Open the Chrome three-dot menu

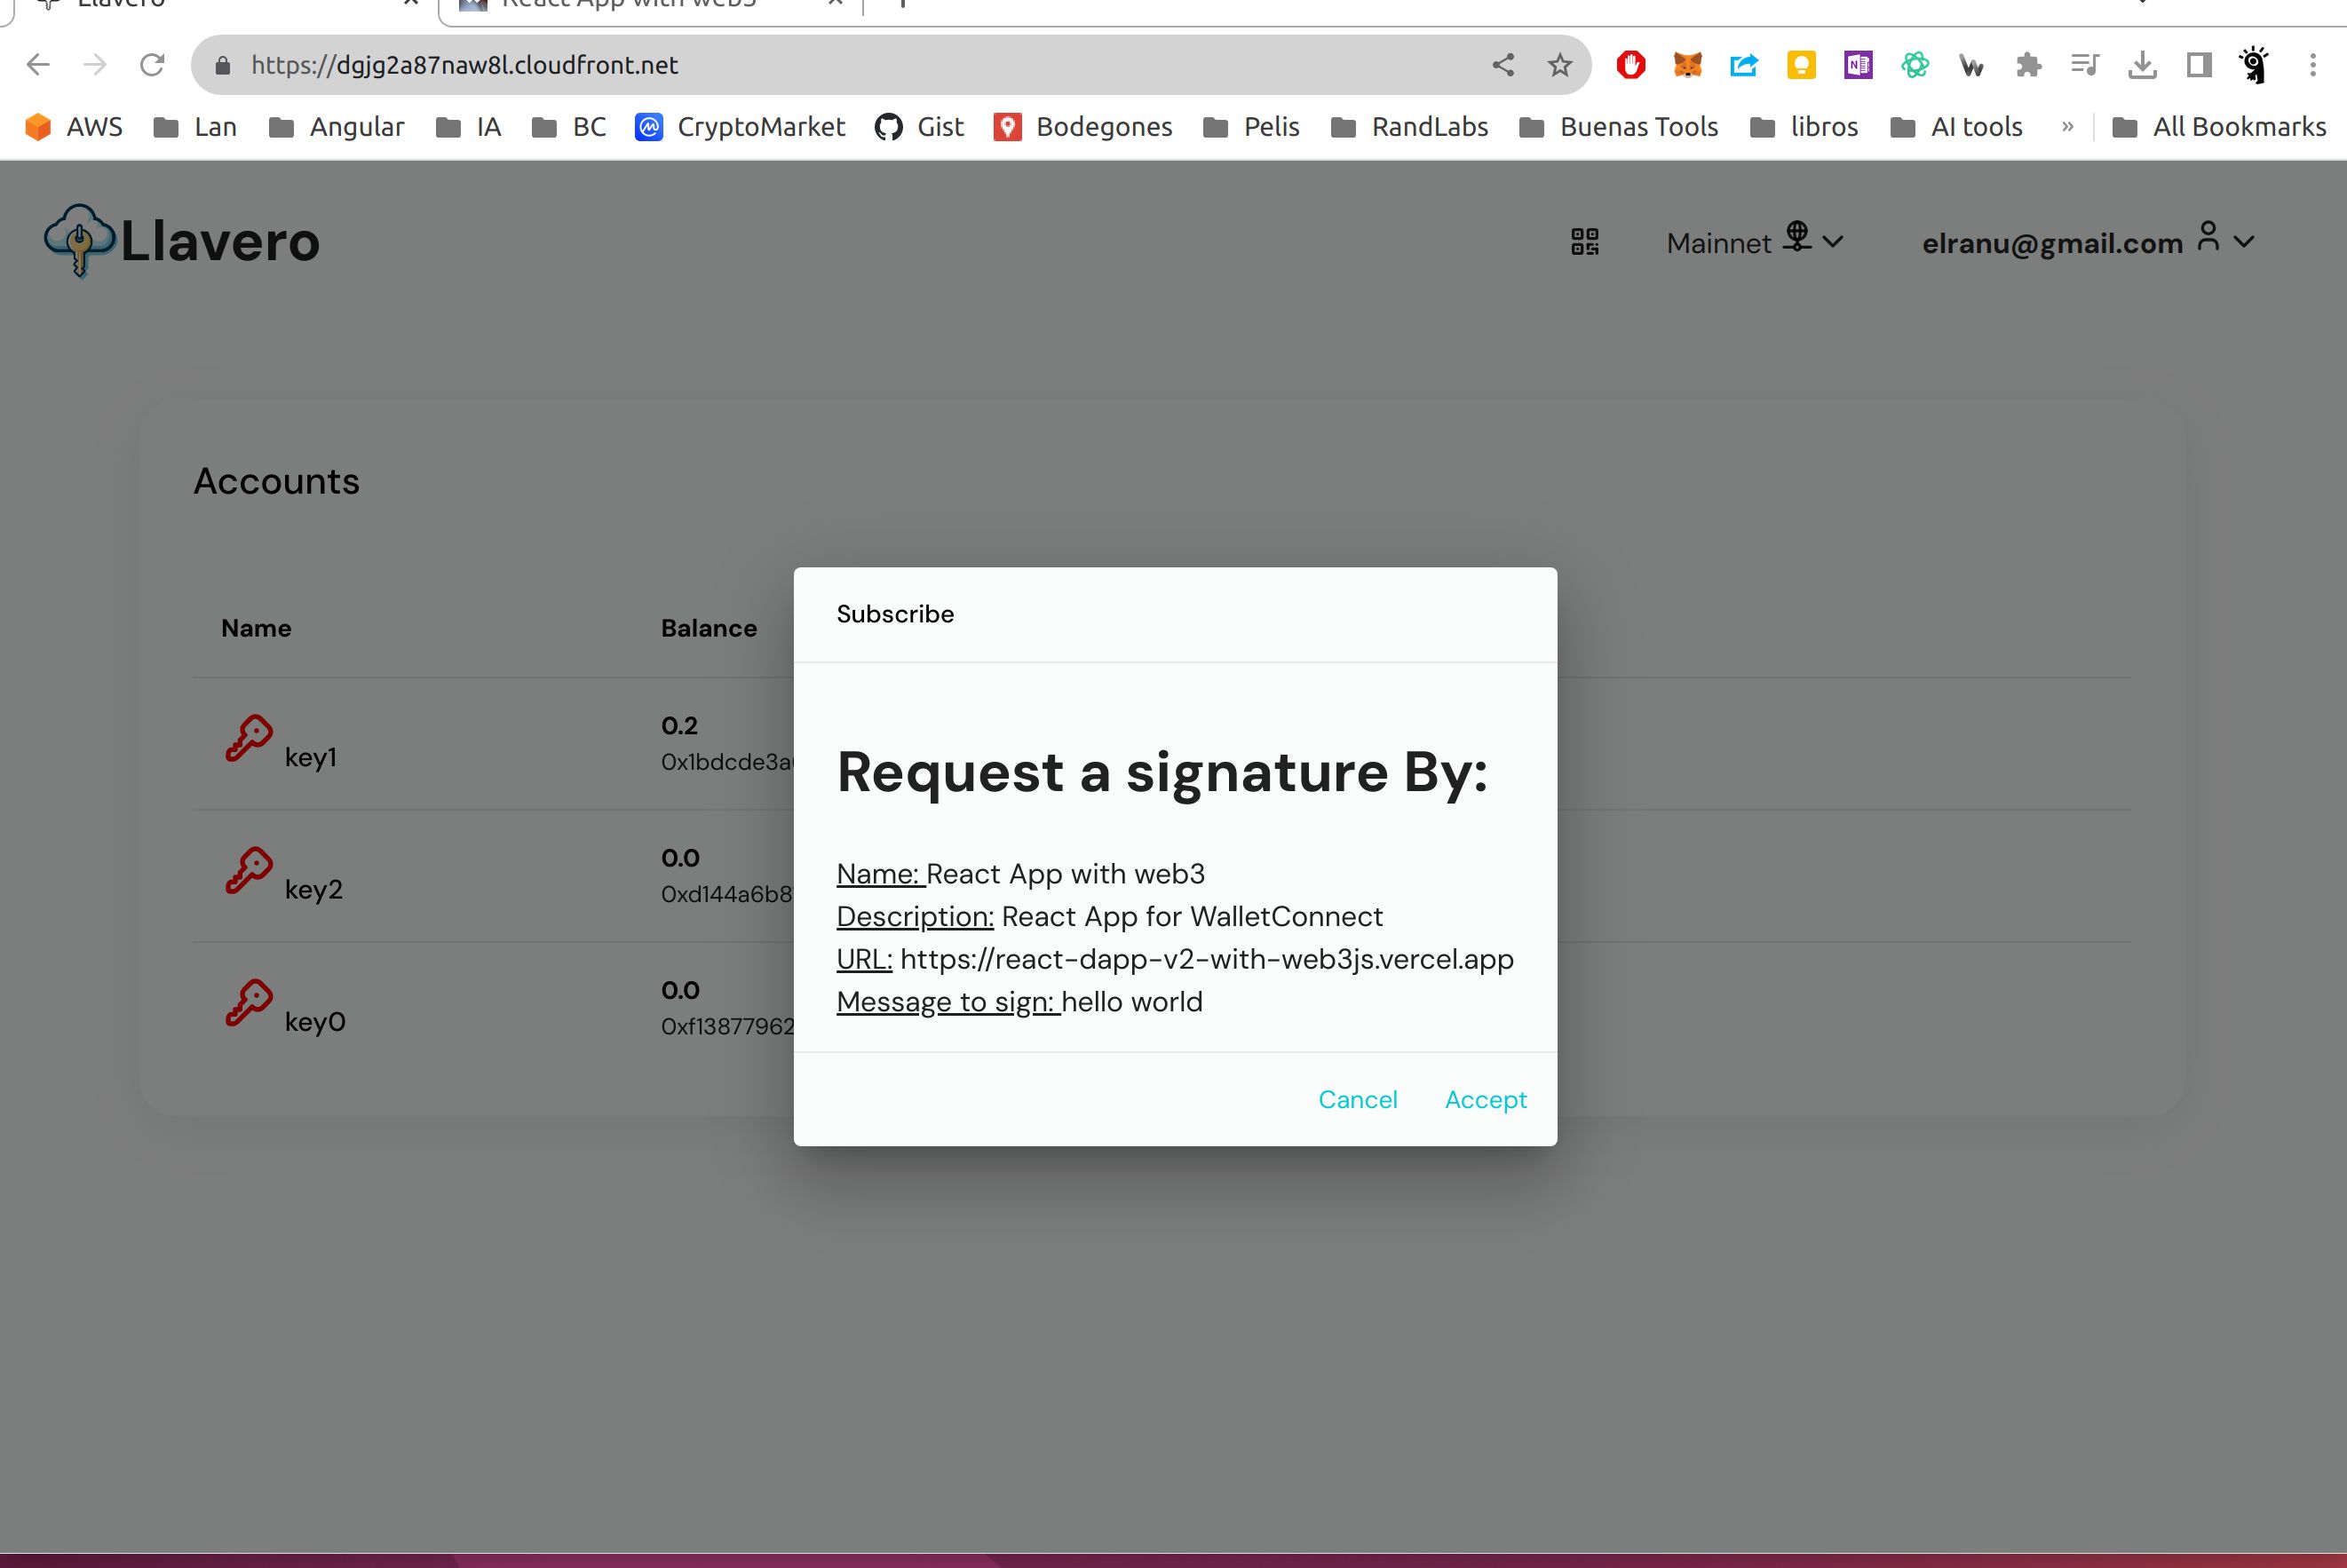(2313, 65)
